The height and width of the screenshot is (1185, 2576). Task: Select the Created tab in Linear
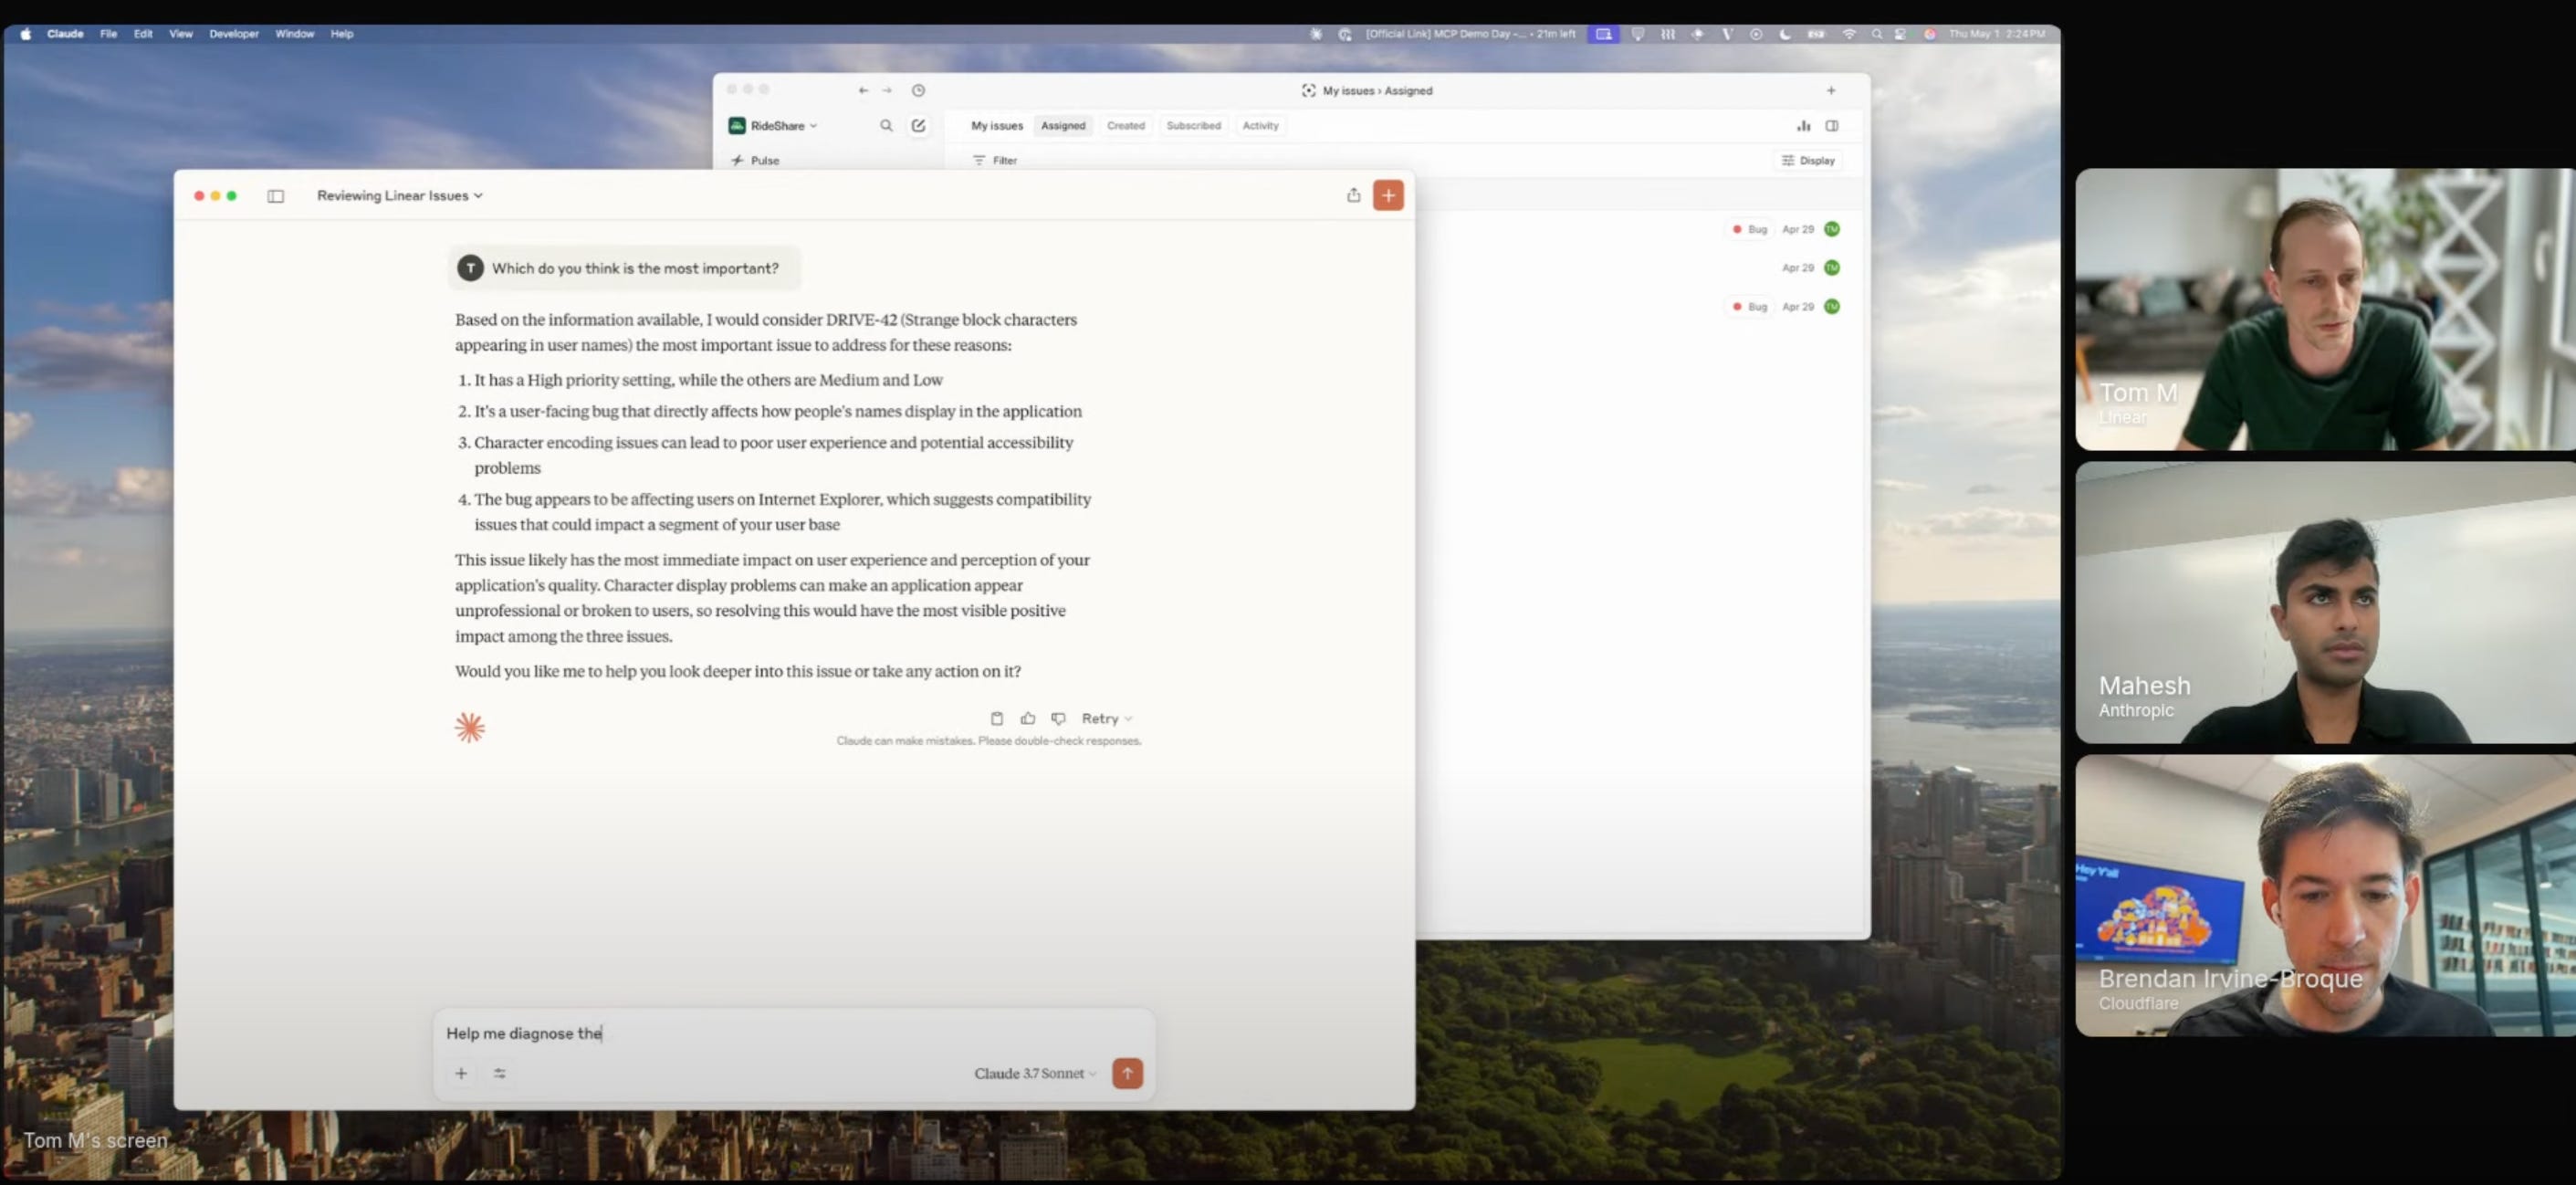1125,126
